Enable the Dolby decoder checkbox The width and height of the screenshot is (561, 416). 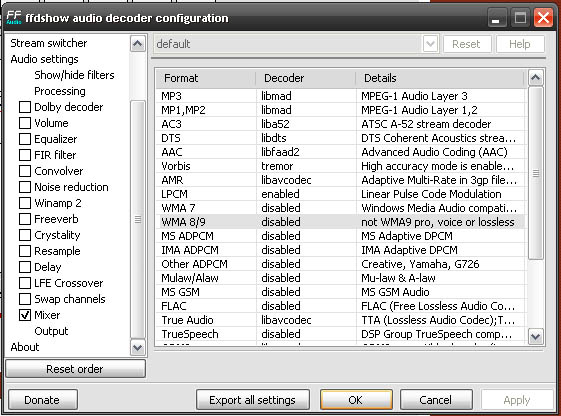[x=25, y=107]
